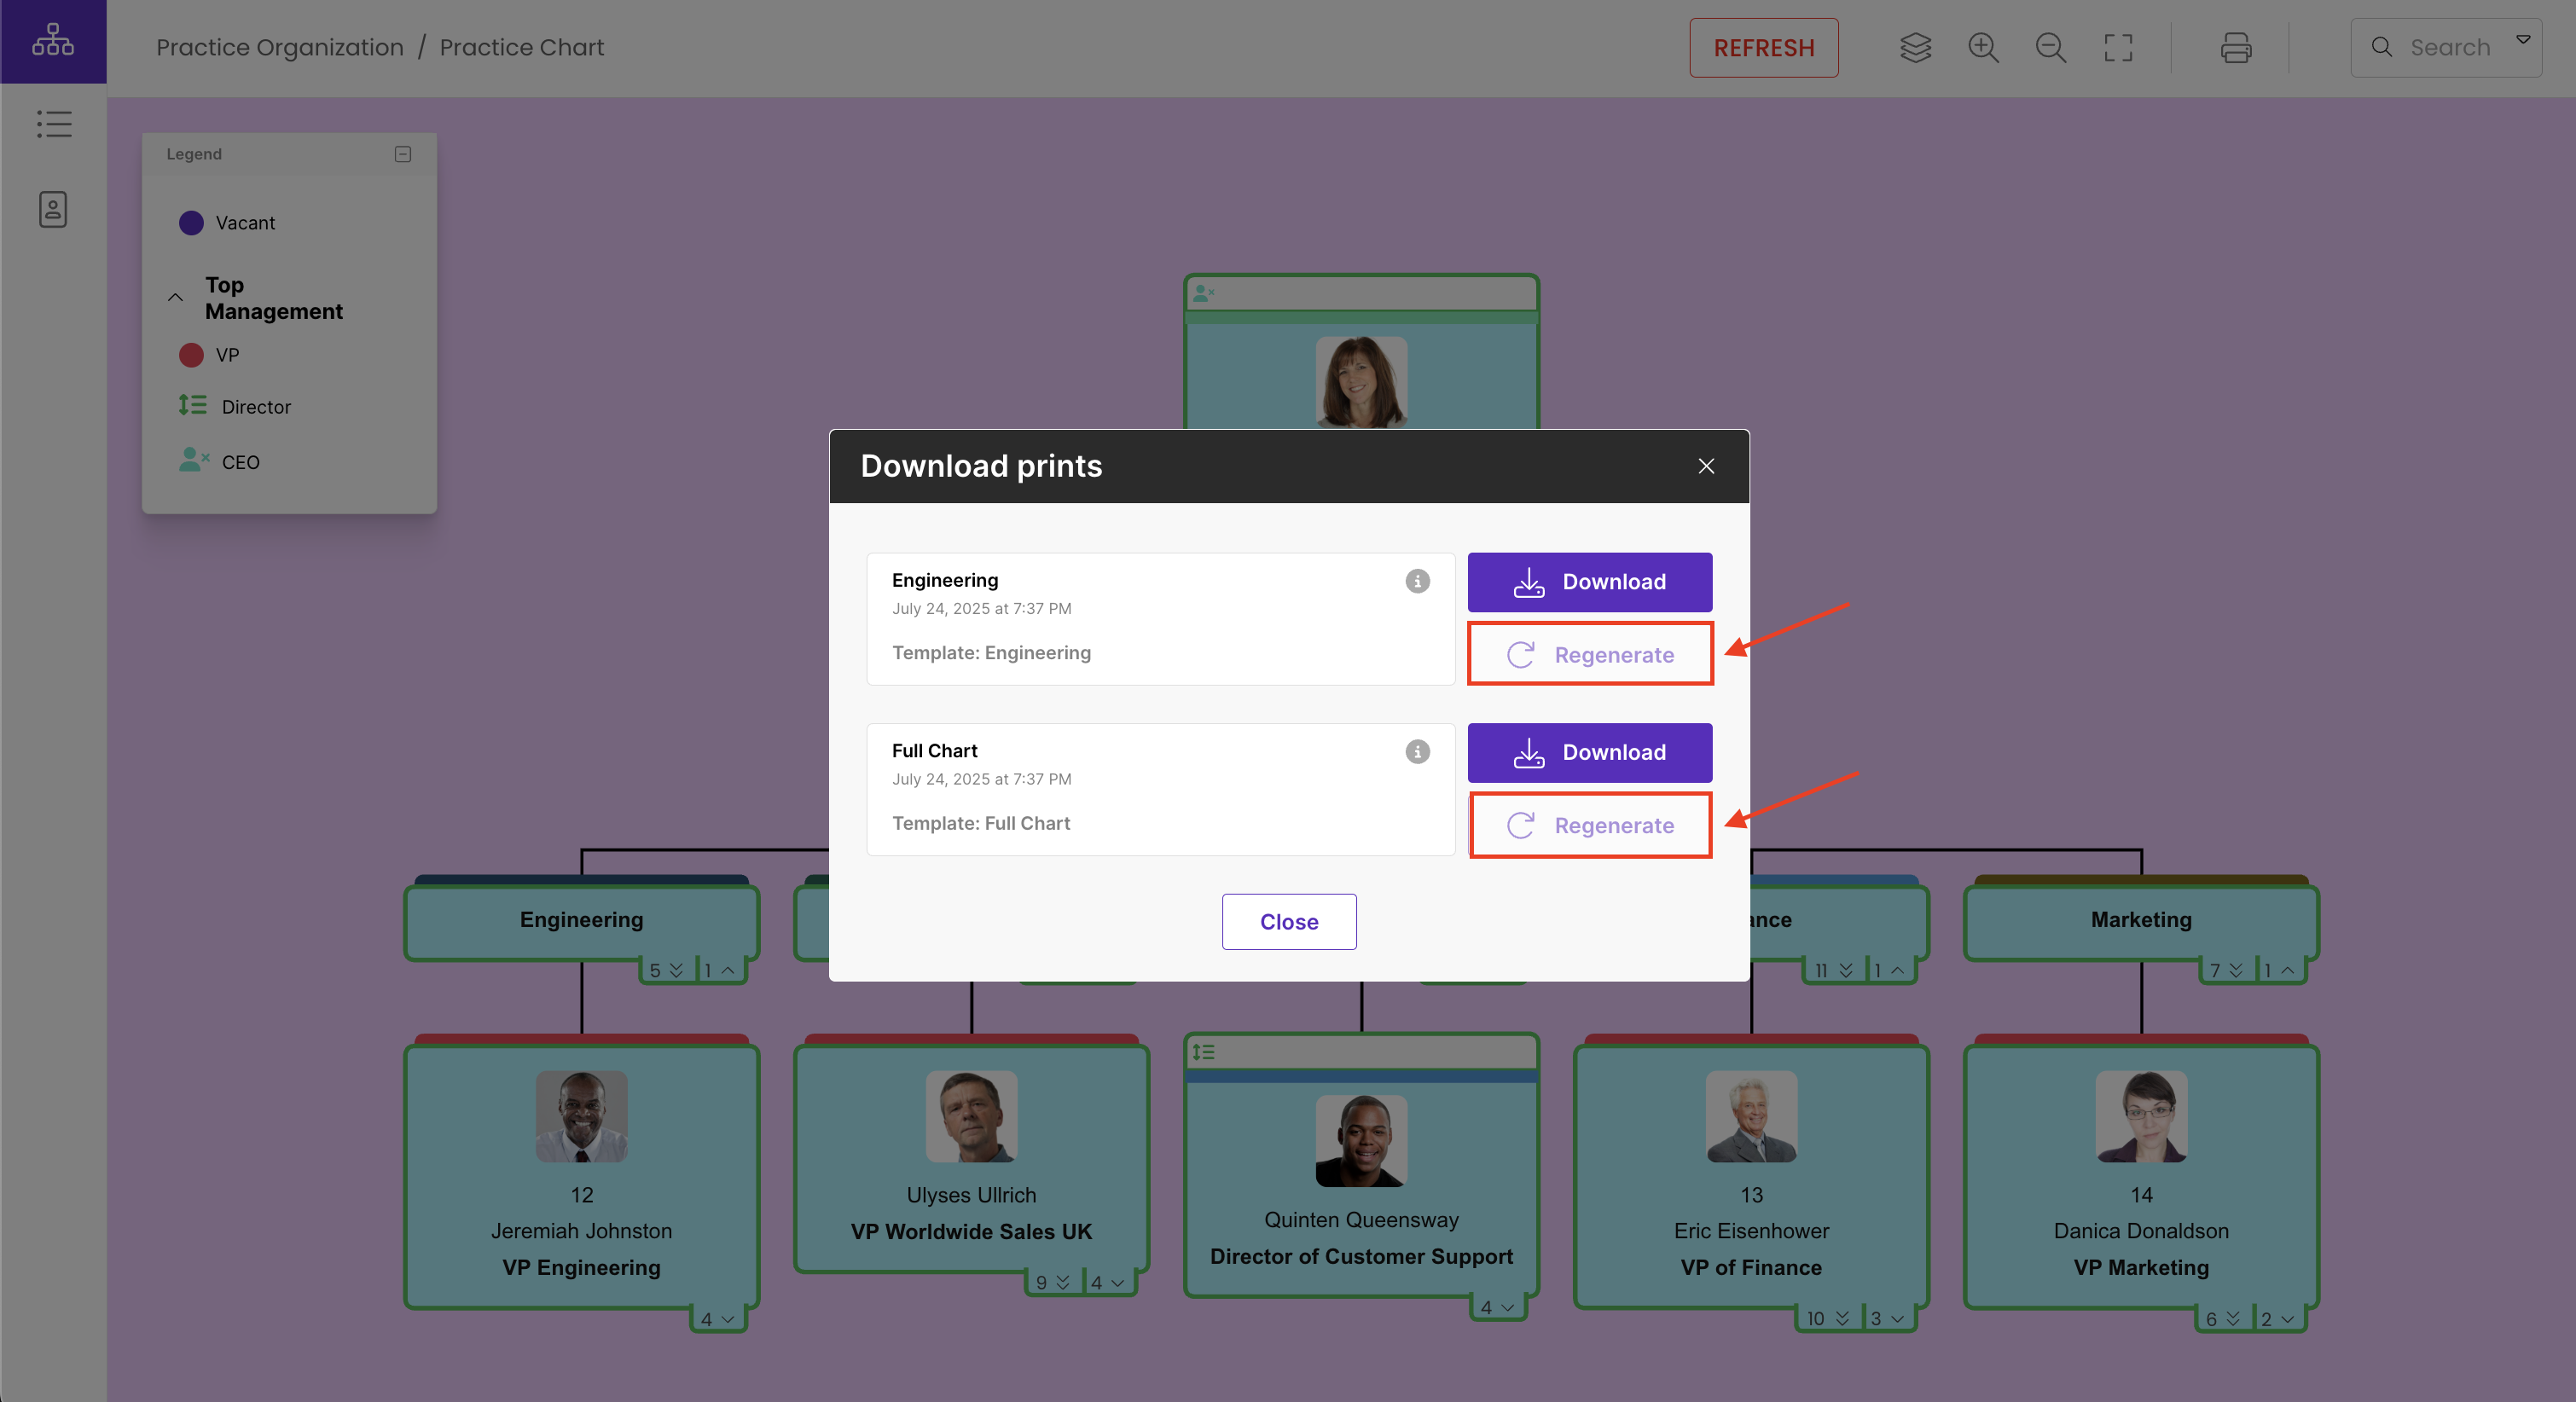Click the Director legend icon
The image size is (2576, 1402).
(192, 405)
